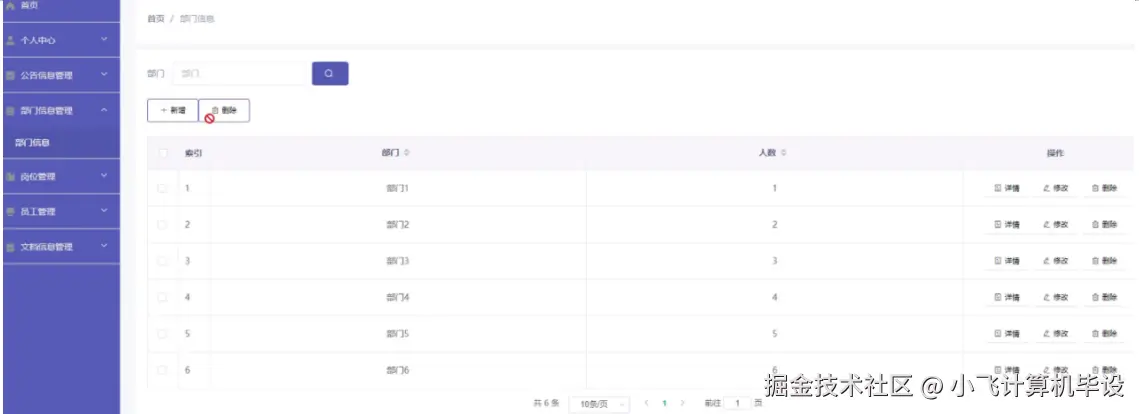1139x414 pixels.
Task: Click 修改 for 部门1 row
Action: tap(1055, 188)
